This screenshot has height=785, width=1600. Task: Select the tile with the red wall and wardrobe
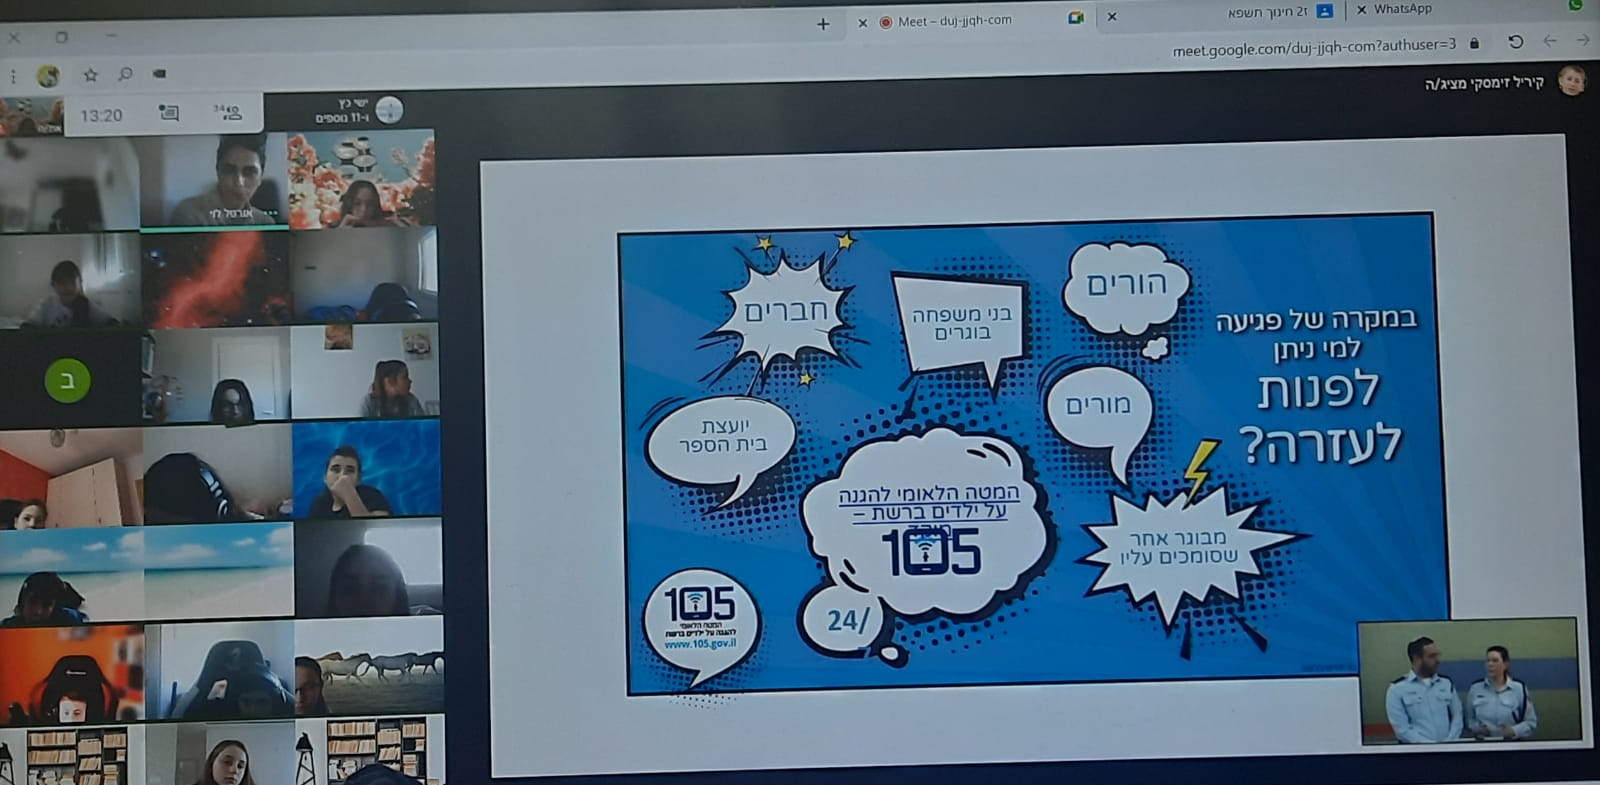point(71,478)
